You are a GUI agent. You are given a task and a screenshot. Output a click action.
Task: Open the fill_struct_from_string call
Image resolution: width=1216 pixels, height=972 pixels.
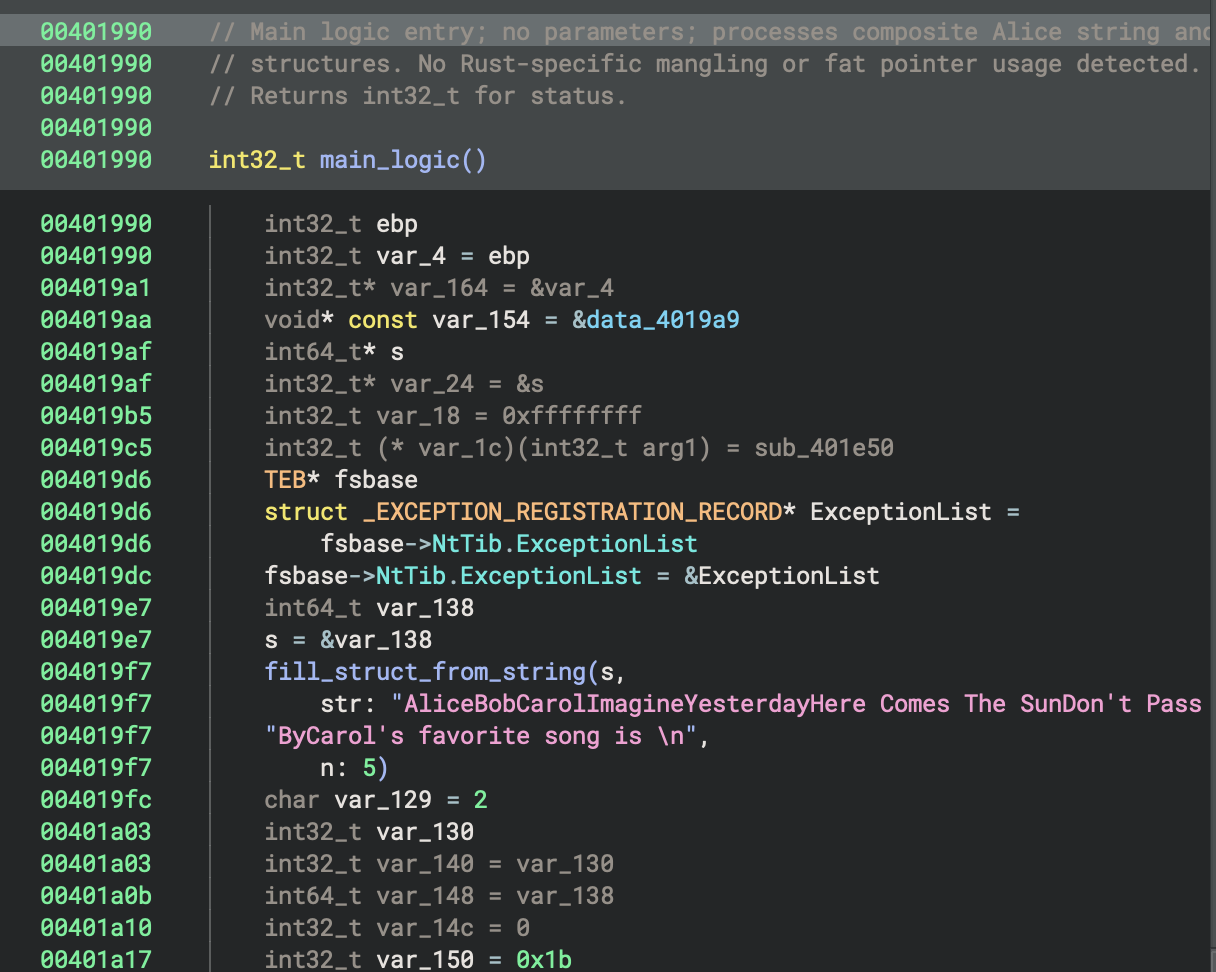425,672
